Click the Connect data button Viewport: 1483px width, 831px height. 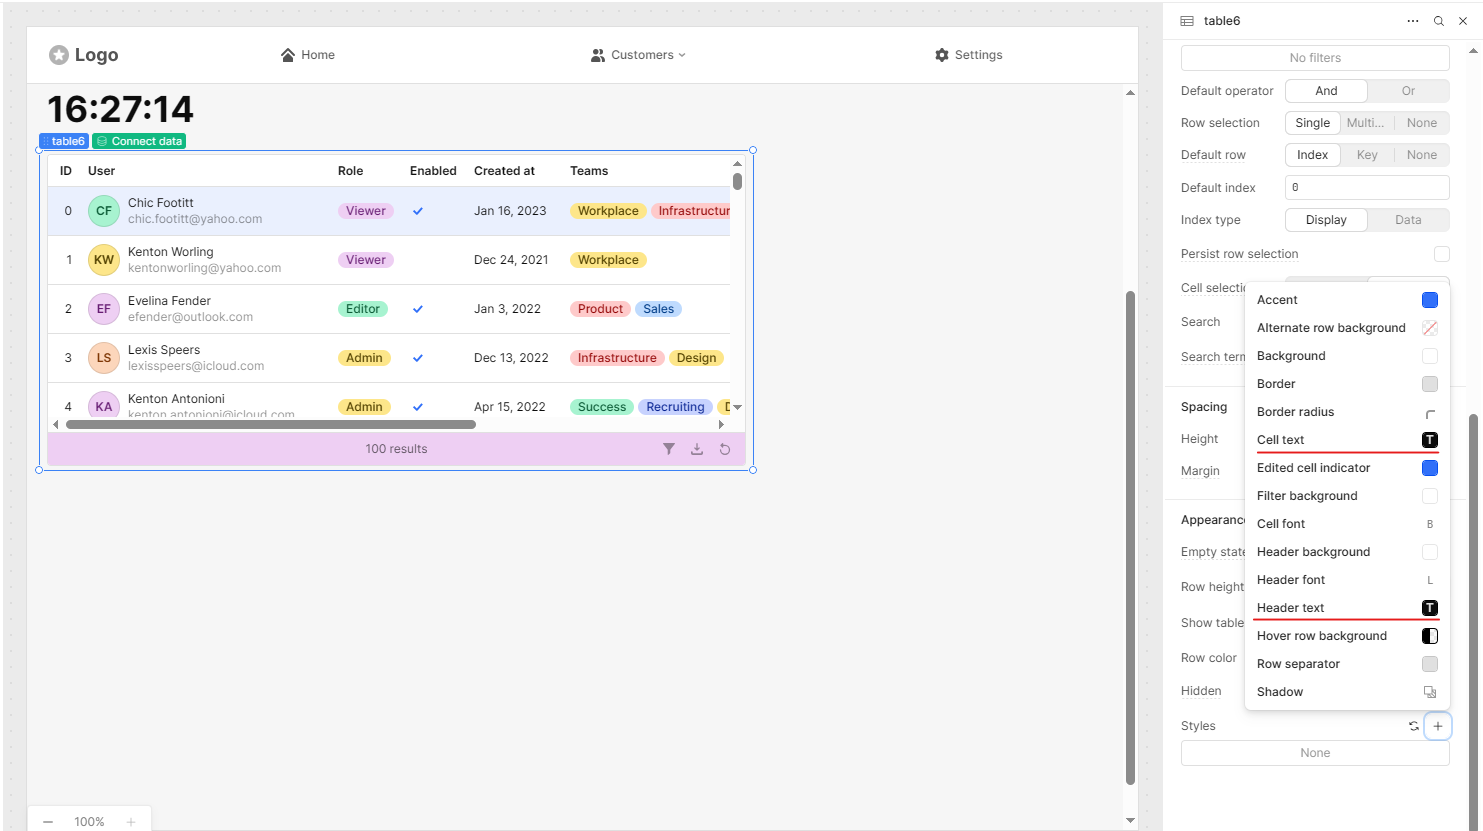[x=139, y=141]
